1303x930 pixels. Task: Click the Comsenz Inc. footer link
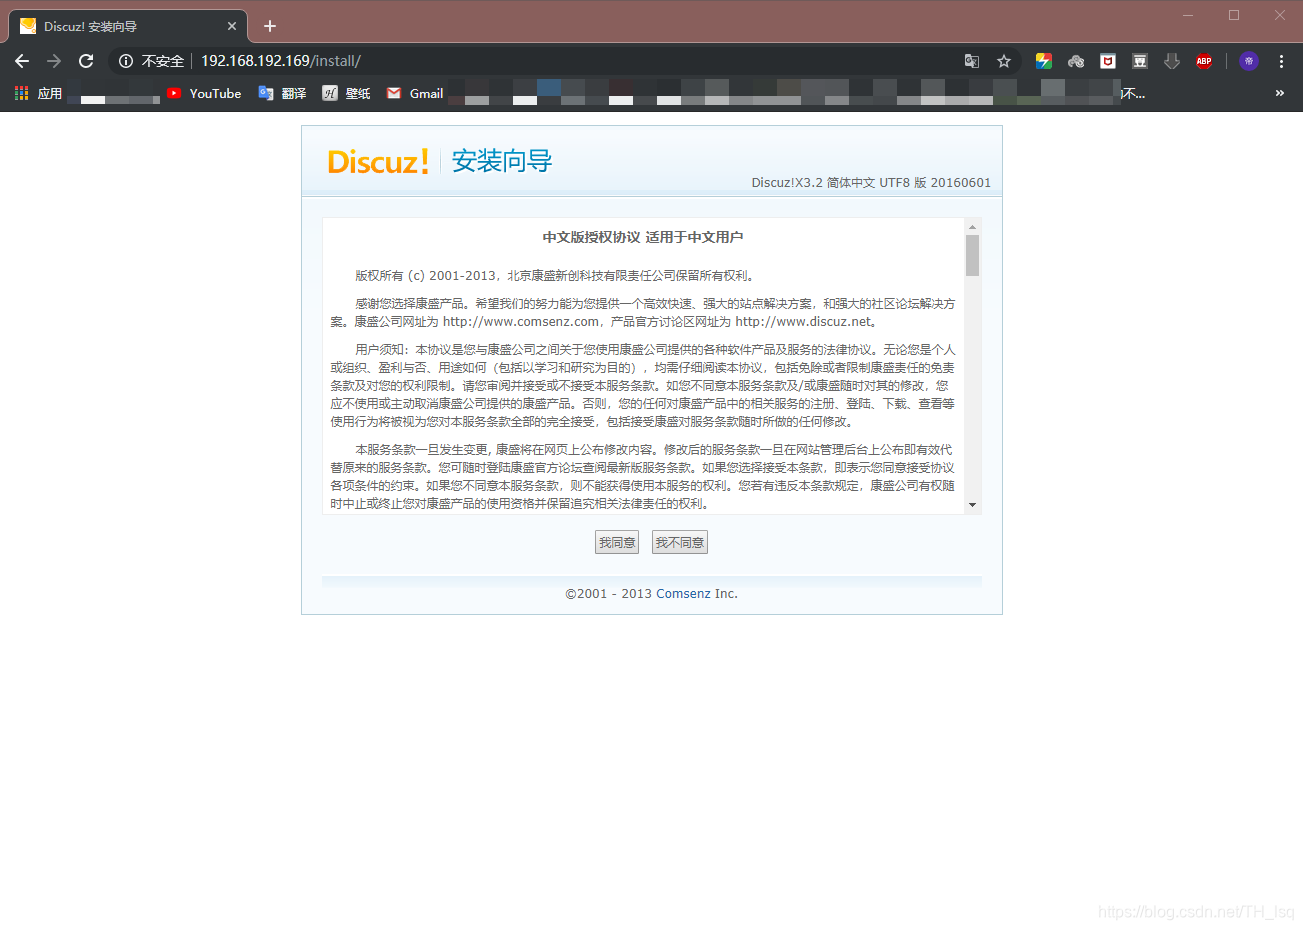point(697,594)
